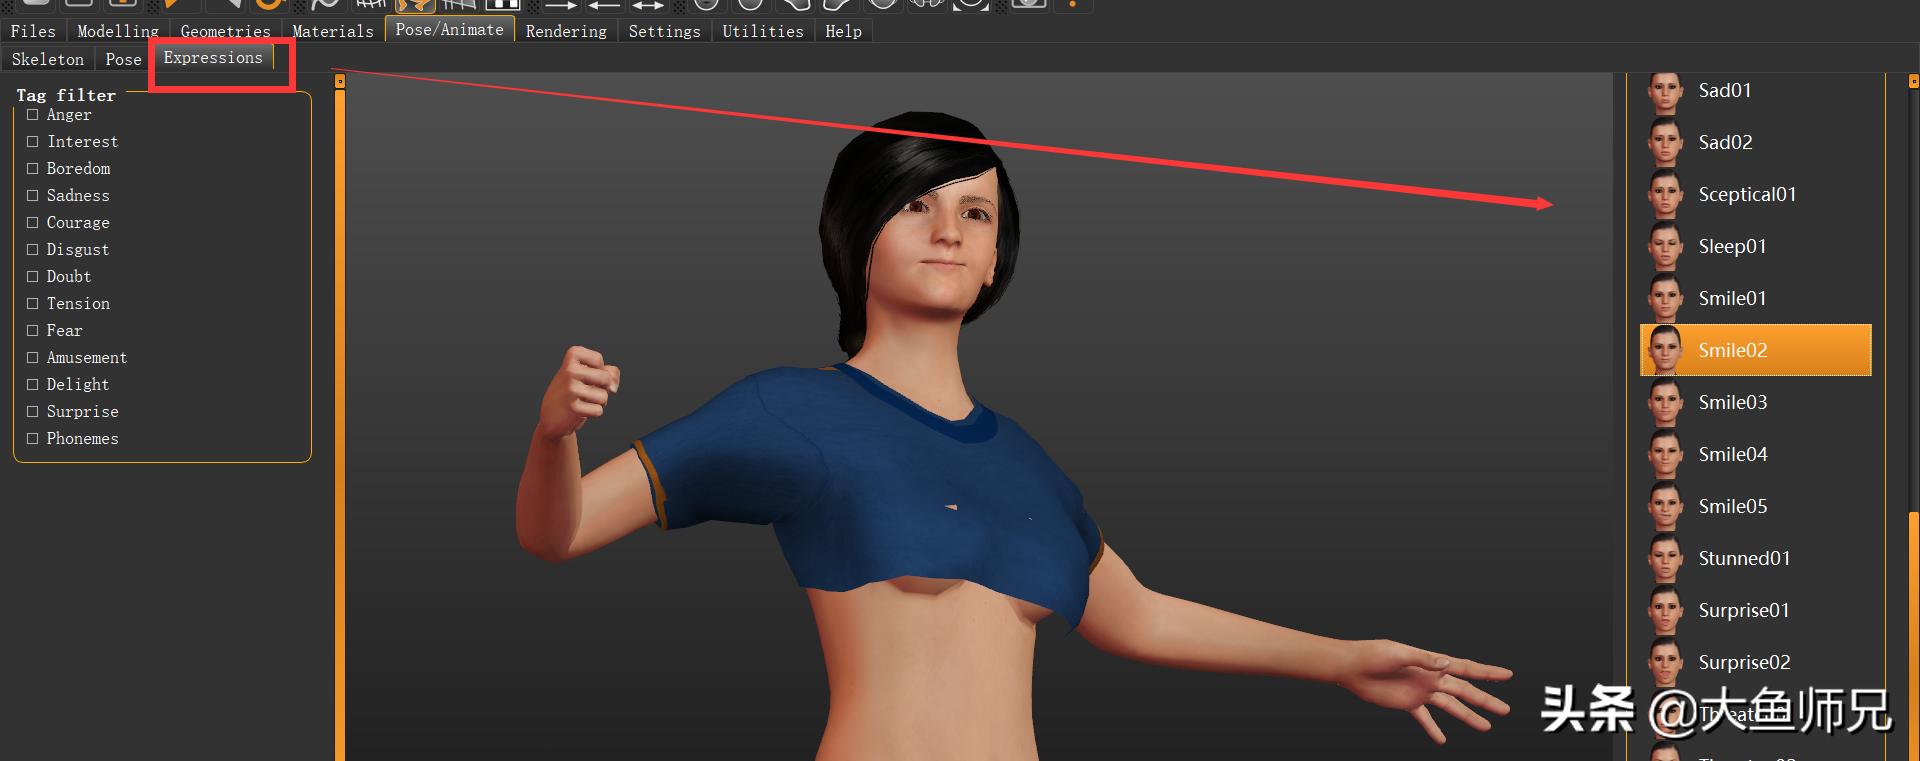Open the Geometries tab
This screenshot has height=761, width=1920.
pyautogui.click(x=225, y=31)
